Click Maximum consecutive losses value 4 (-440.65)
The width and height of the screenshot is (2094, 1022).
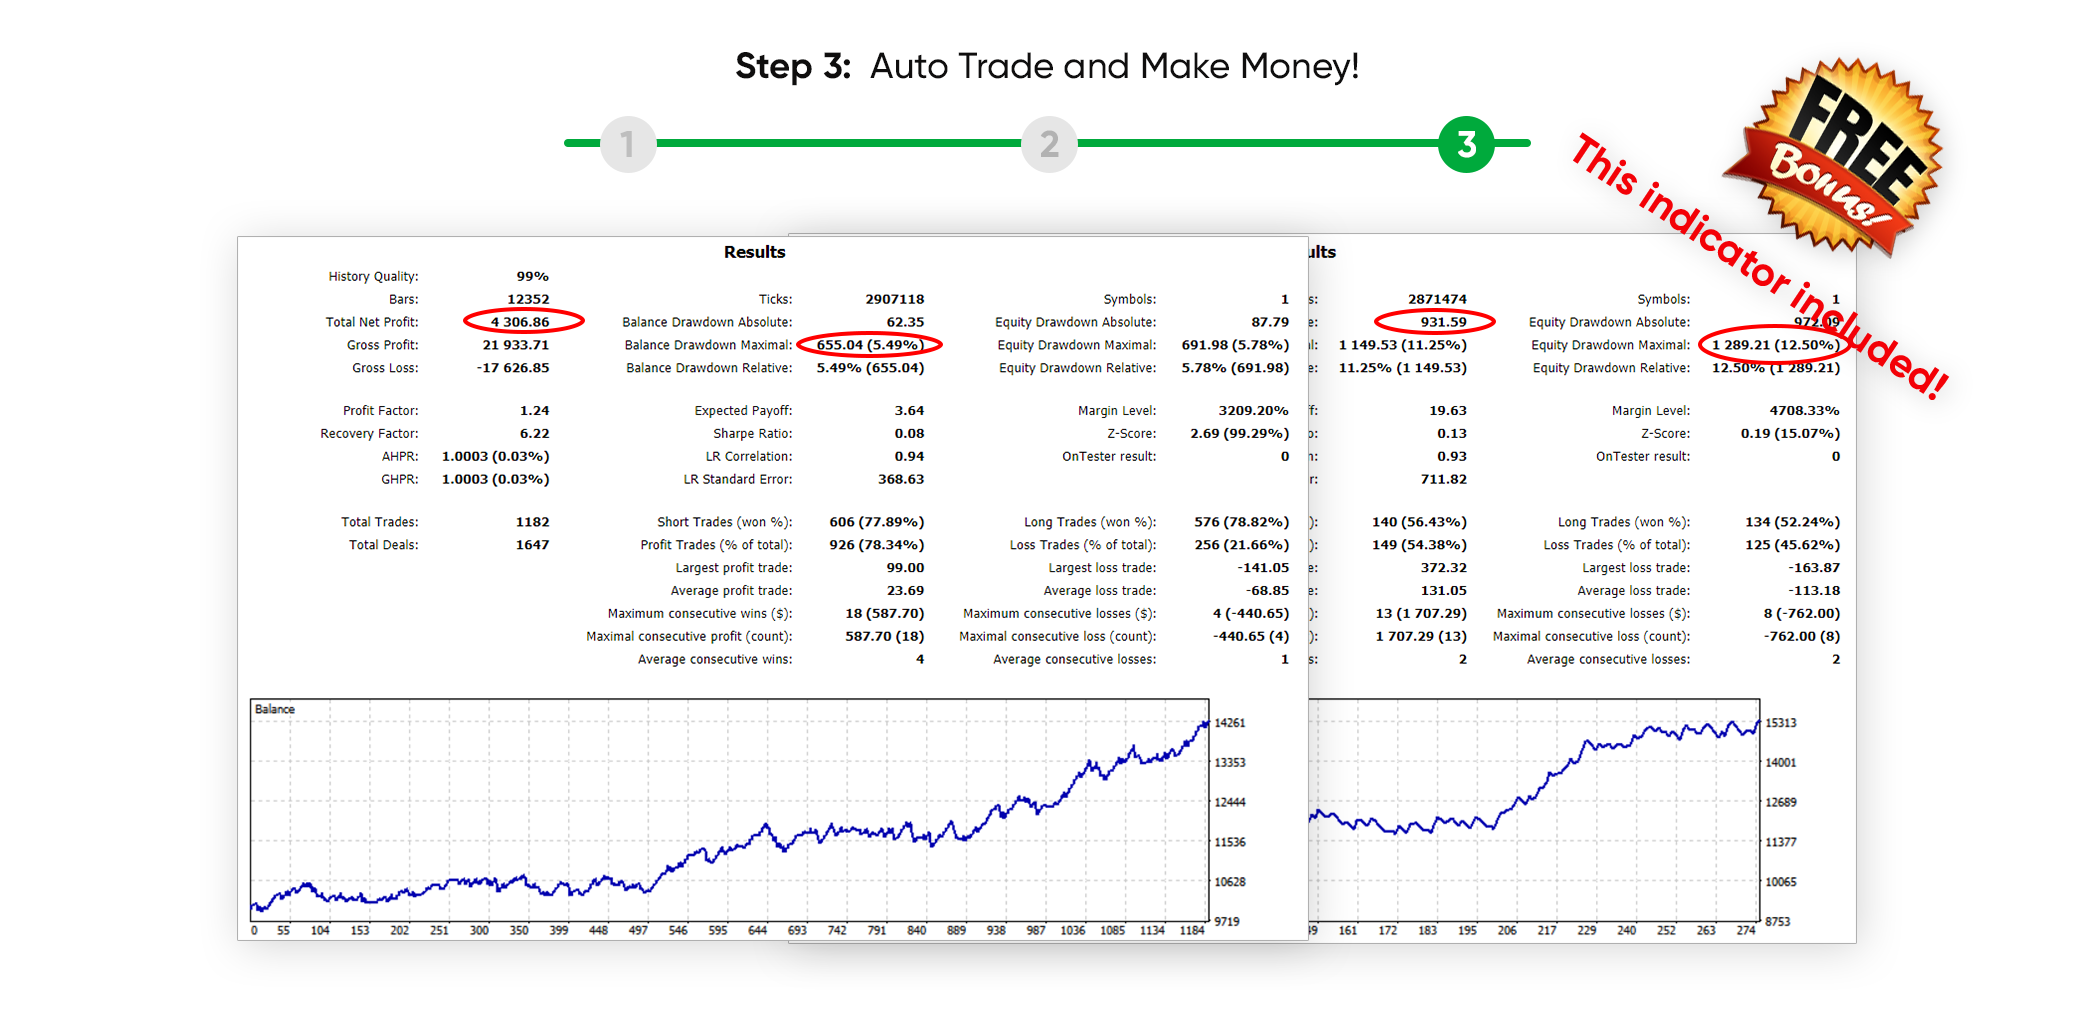point(1251,614)
